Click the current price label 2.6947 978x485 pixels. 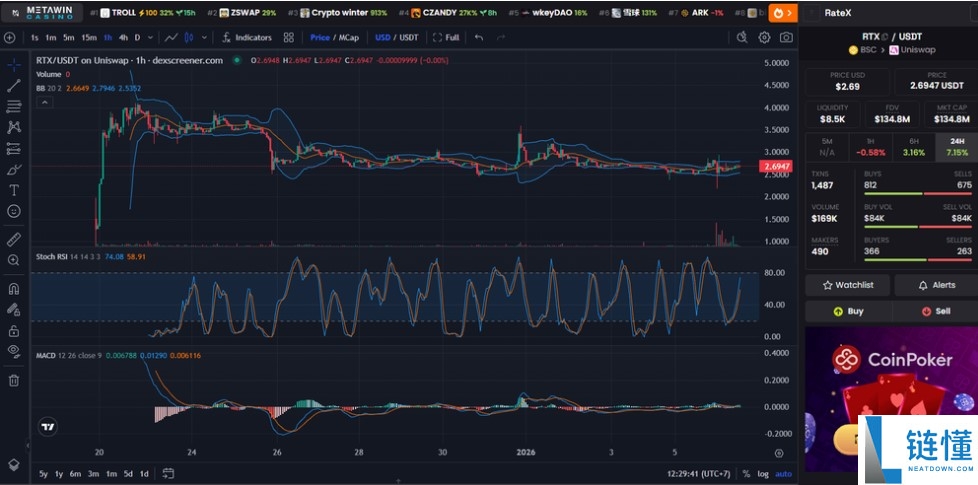pos(775,166)
